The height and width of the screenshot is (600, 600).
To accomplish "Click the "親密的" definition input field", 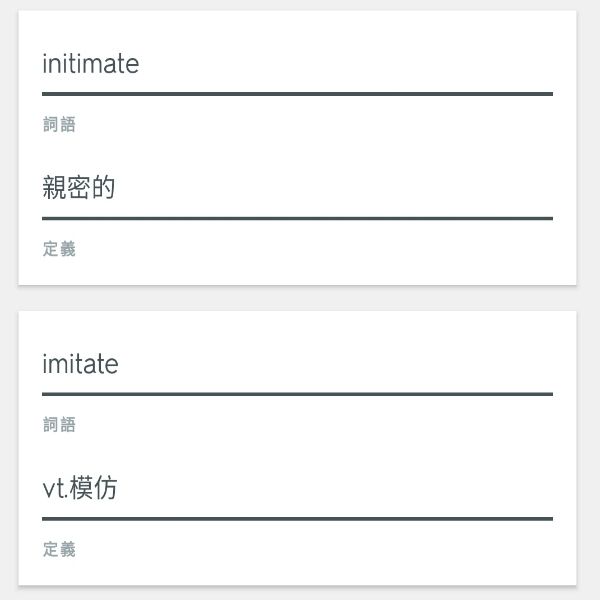I will click(296, 188).
